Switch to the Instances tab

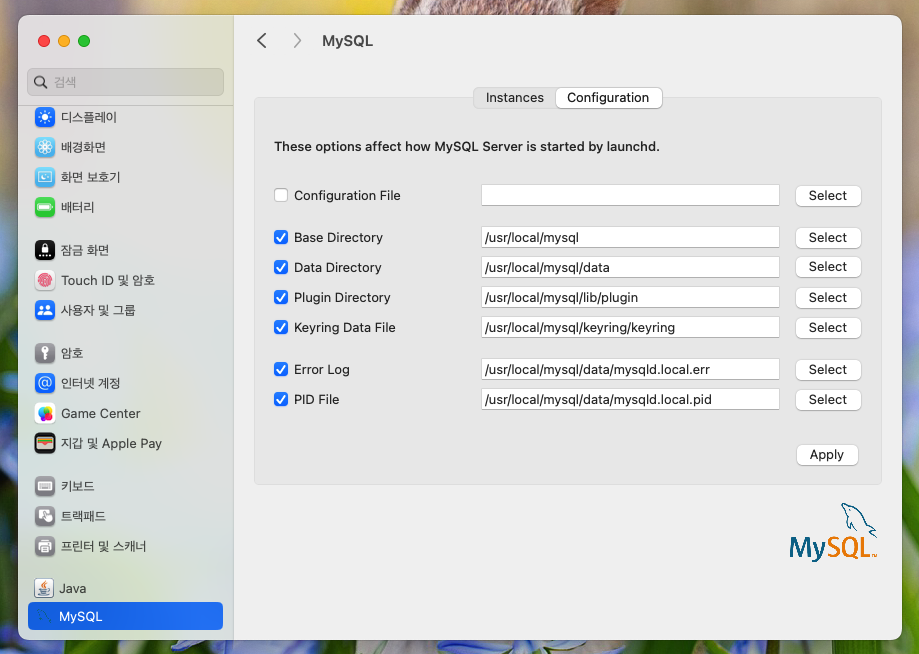(515, 98)
